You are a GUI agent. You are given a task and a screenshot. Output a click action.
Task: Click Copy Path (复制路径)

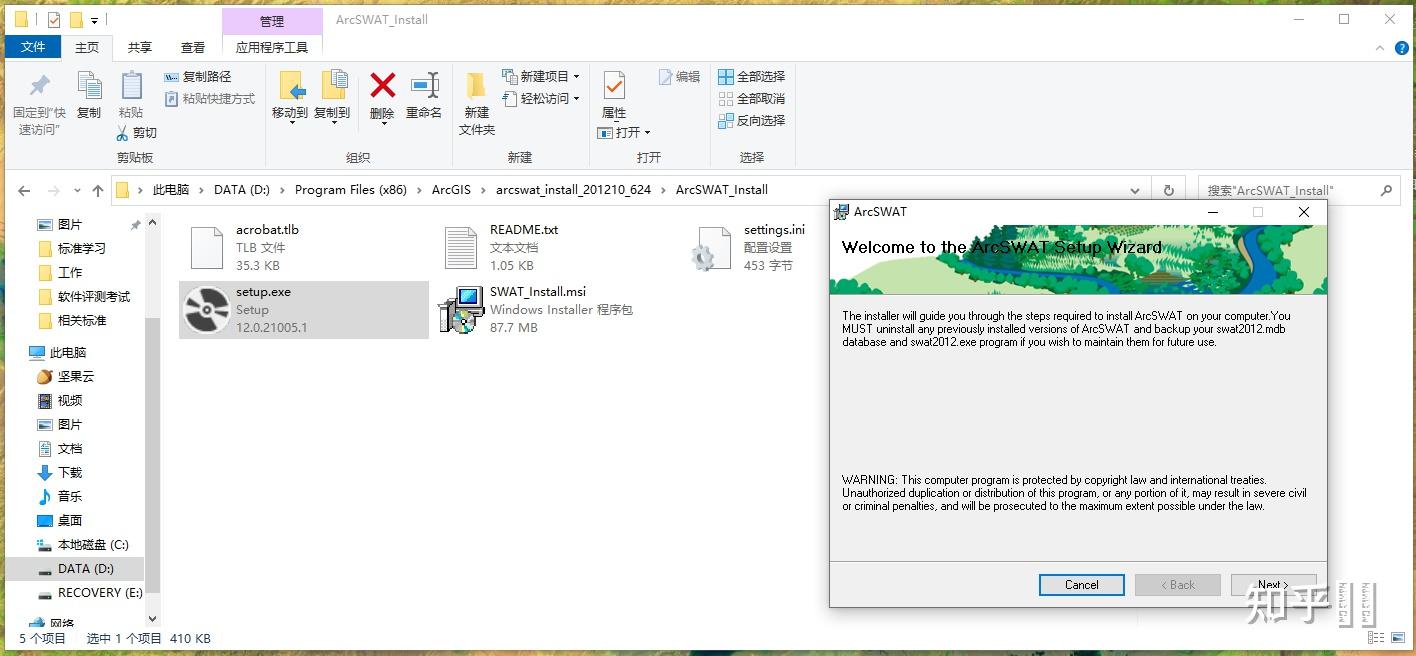click(x=197, y=76)
